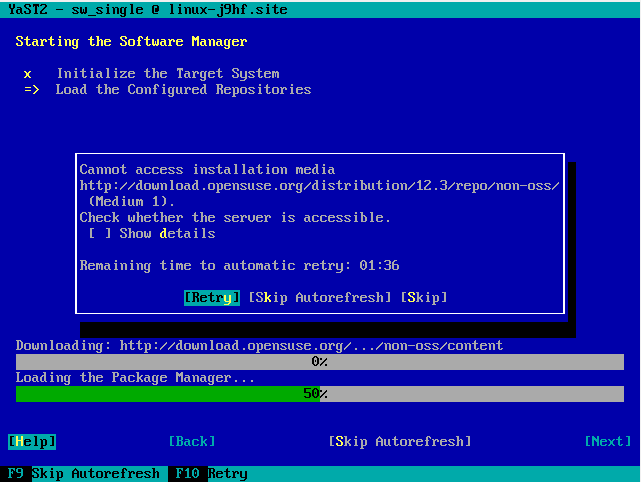Click the Retry button in the error dialog

click(x=212, y=298)
